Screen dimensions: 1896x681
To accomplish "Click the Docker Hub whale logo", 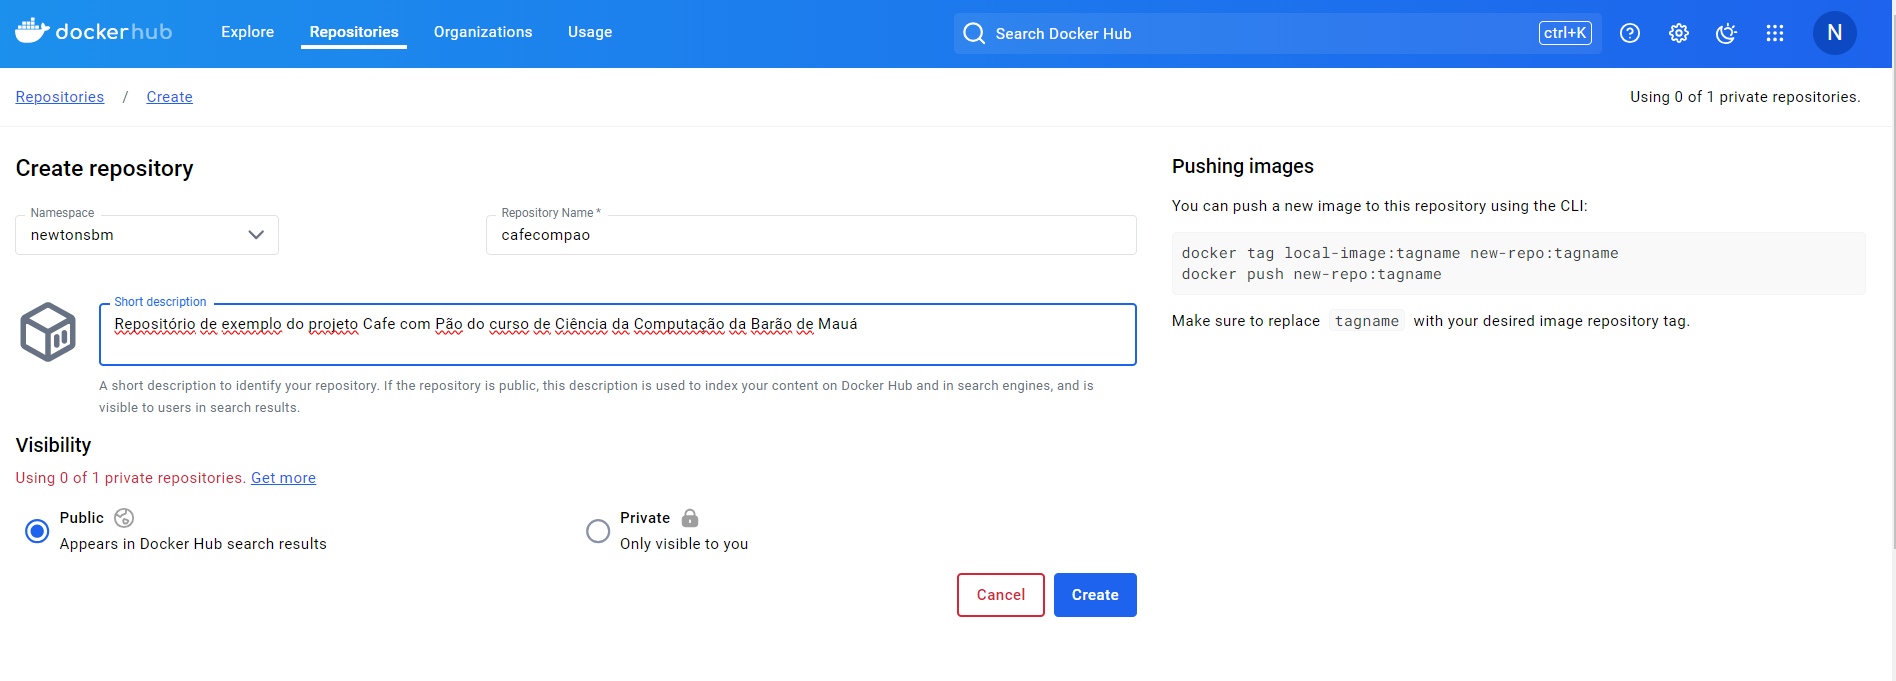I will (93, 31).
